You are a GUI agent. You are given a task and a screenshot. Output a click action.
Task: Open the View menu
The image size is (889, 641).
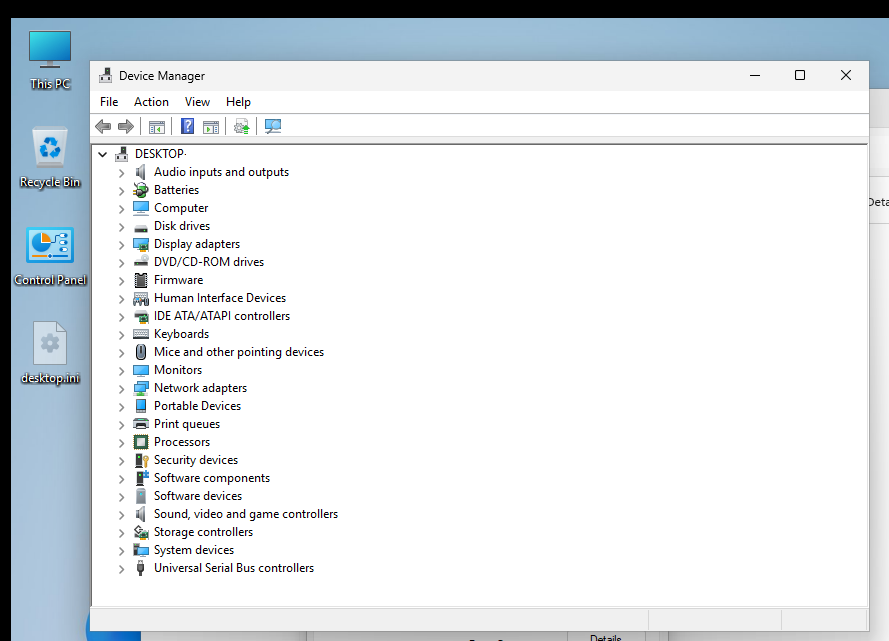pos(197,102)
